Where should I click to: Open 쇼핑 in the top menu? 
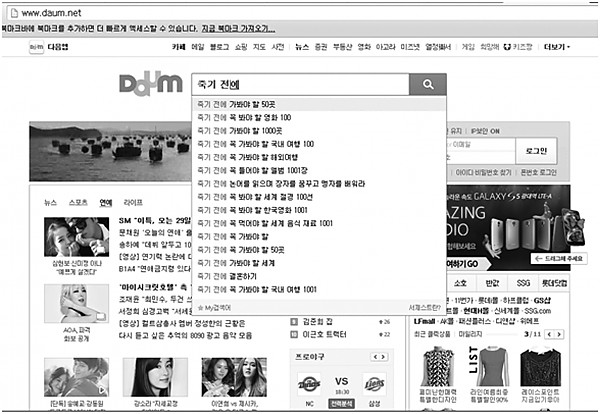[241, 47]
